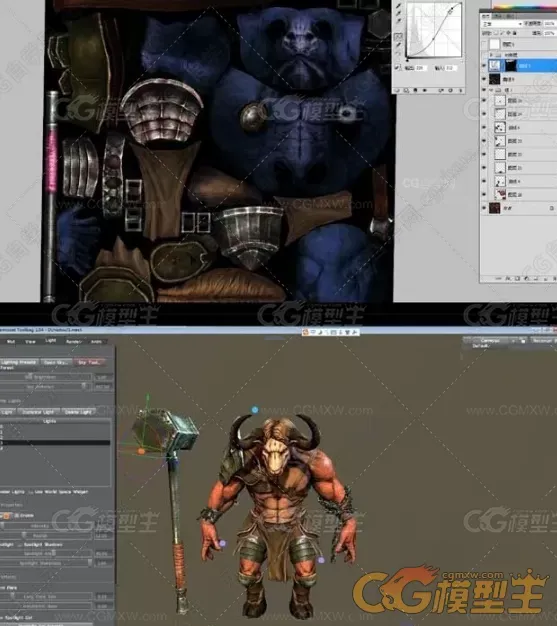557x626 pixels.
Task: Open the Light tab in Marmoset Toolbag
Action: pyautogui.click(x=50, y=341)
